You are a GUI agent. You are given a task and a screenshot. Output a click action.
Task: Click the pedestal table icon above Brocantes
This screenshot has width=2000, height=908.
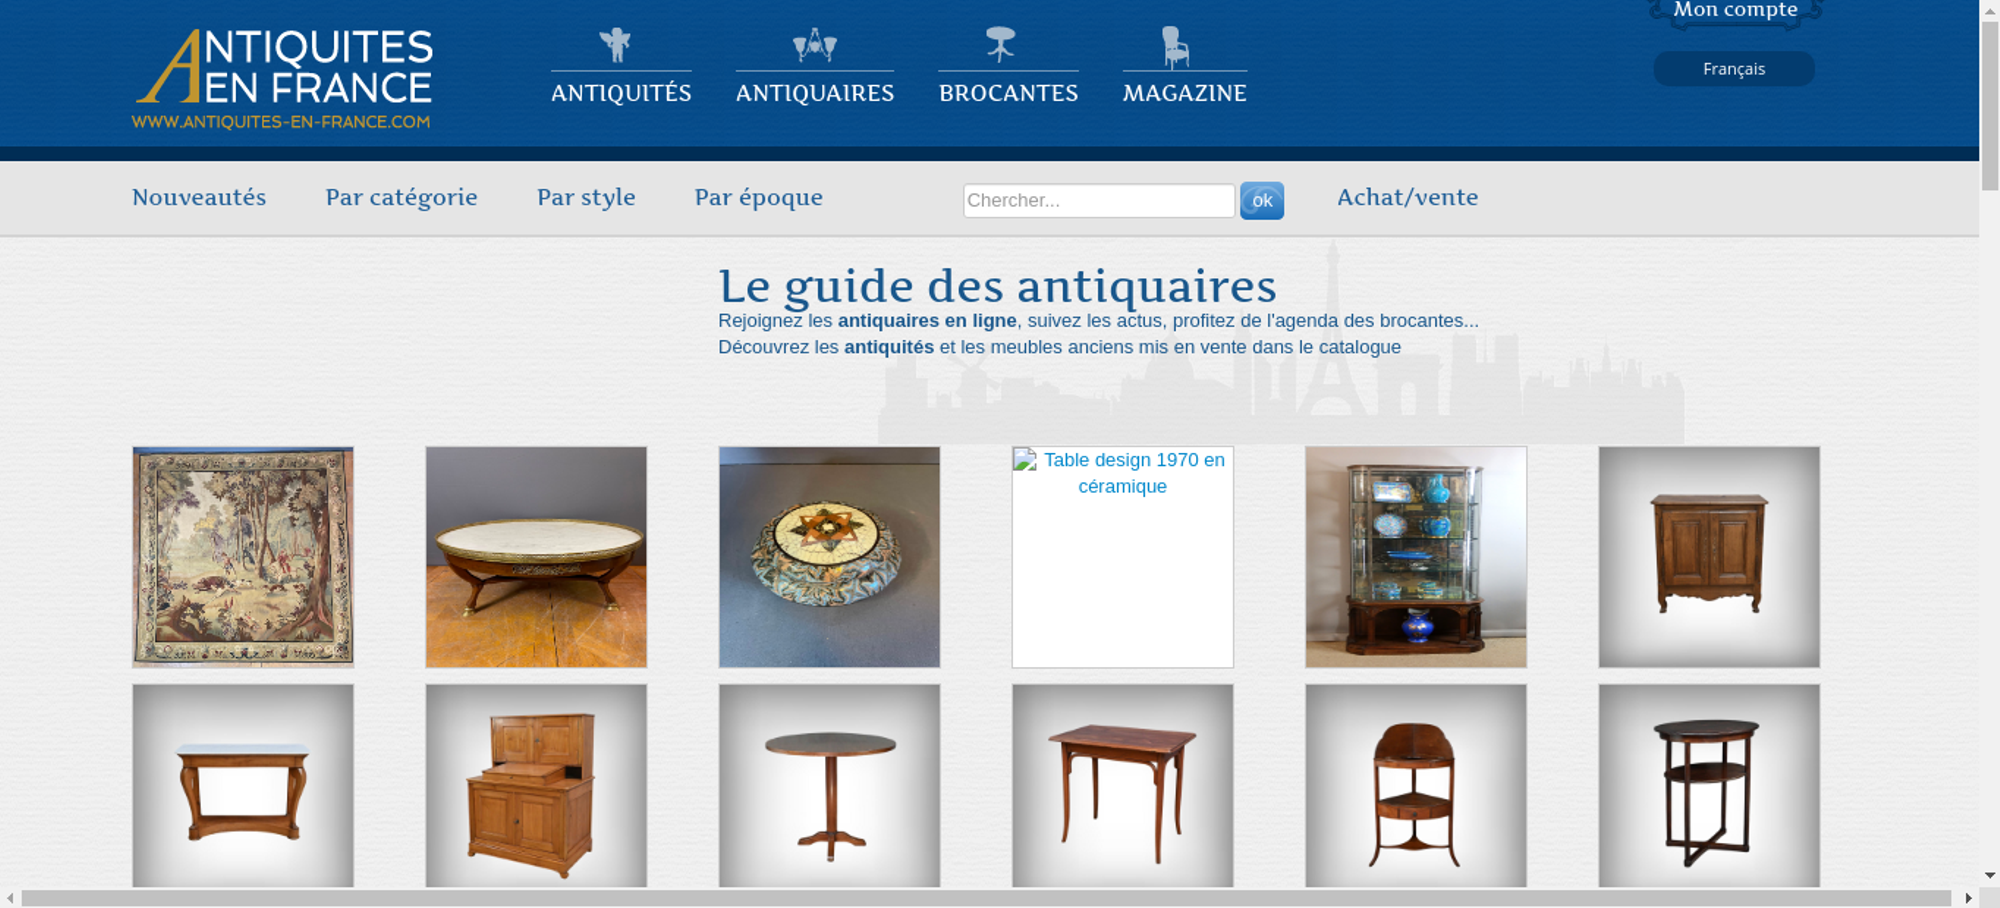click(1000, 44)
